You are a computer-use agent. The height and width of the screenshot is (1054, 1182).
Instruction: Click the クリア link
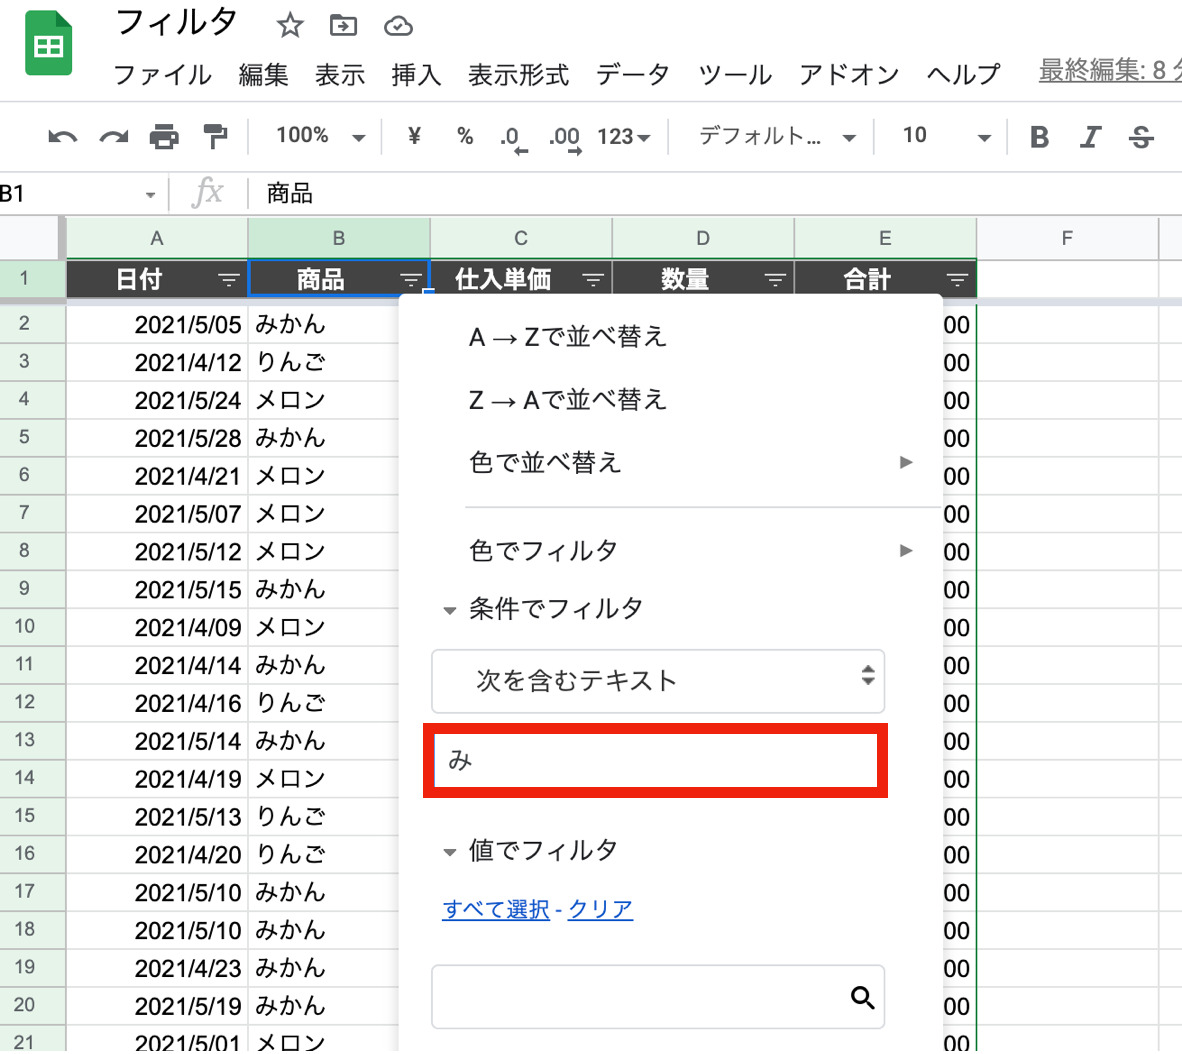click(x=600, y=909)
